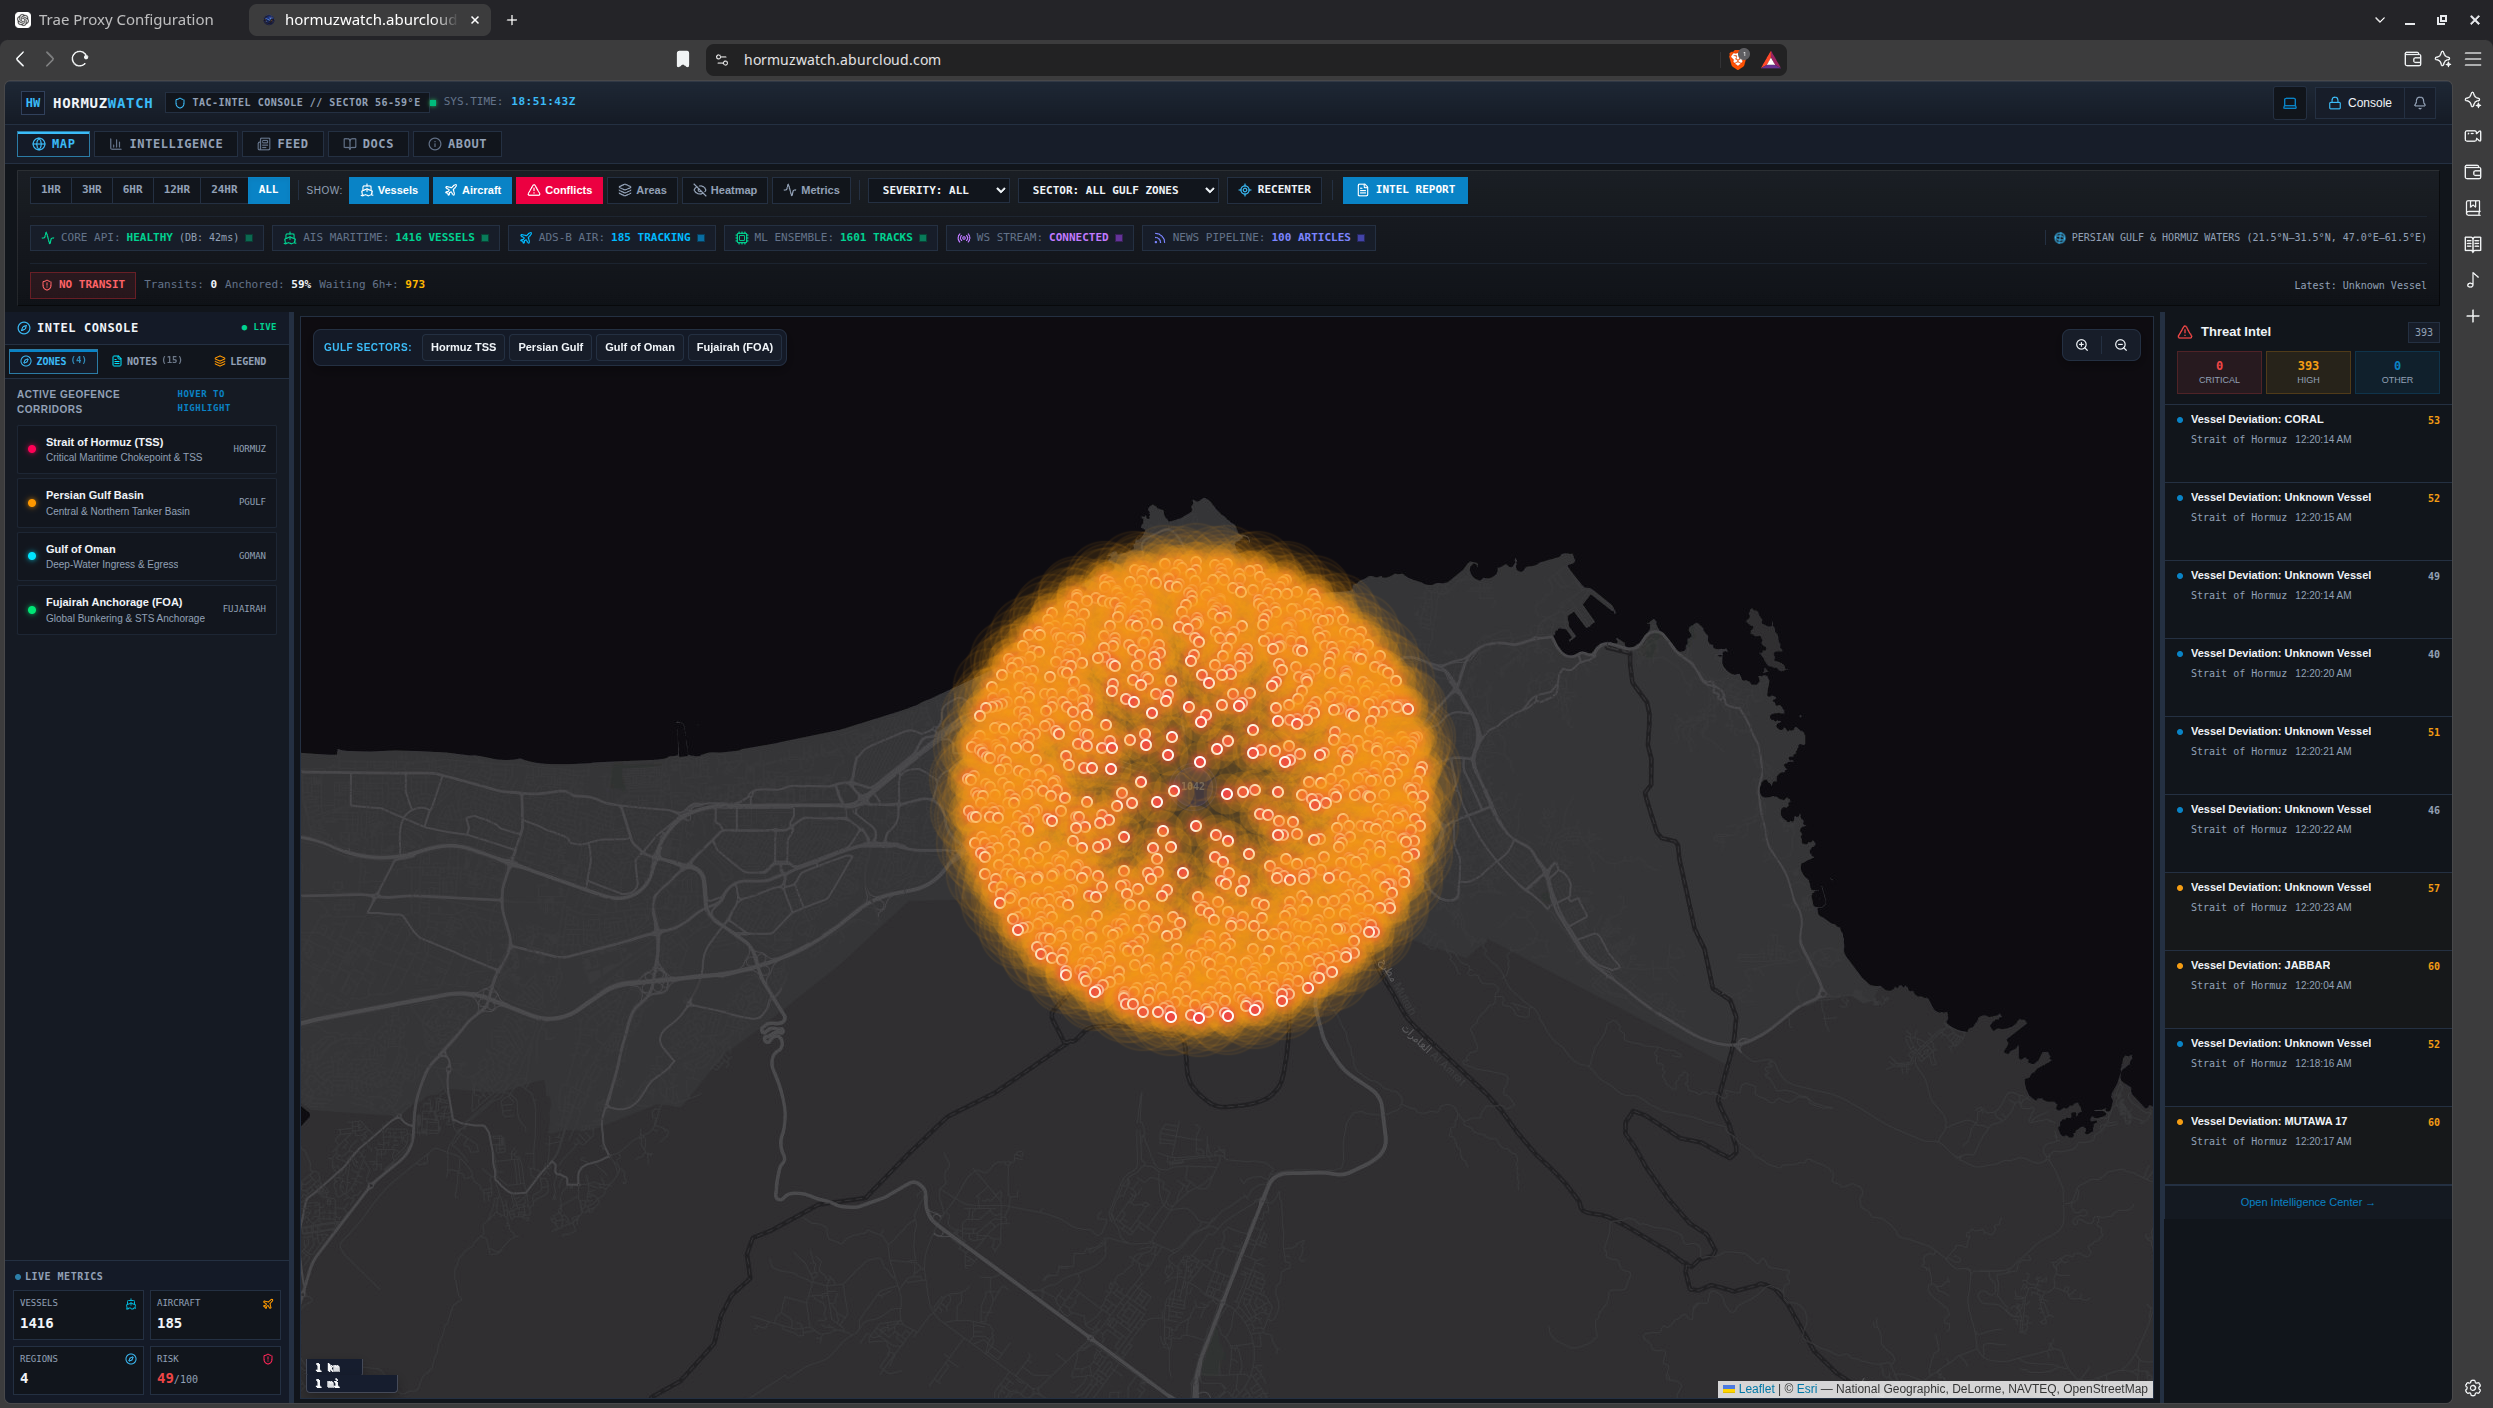The width and height of the screenshot is (2493, 1408).
Task: Follow the Open Intelligence Center link
Action: (x=2307, y=1202)
